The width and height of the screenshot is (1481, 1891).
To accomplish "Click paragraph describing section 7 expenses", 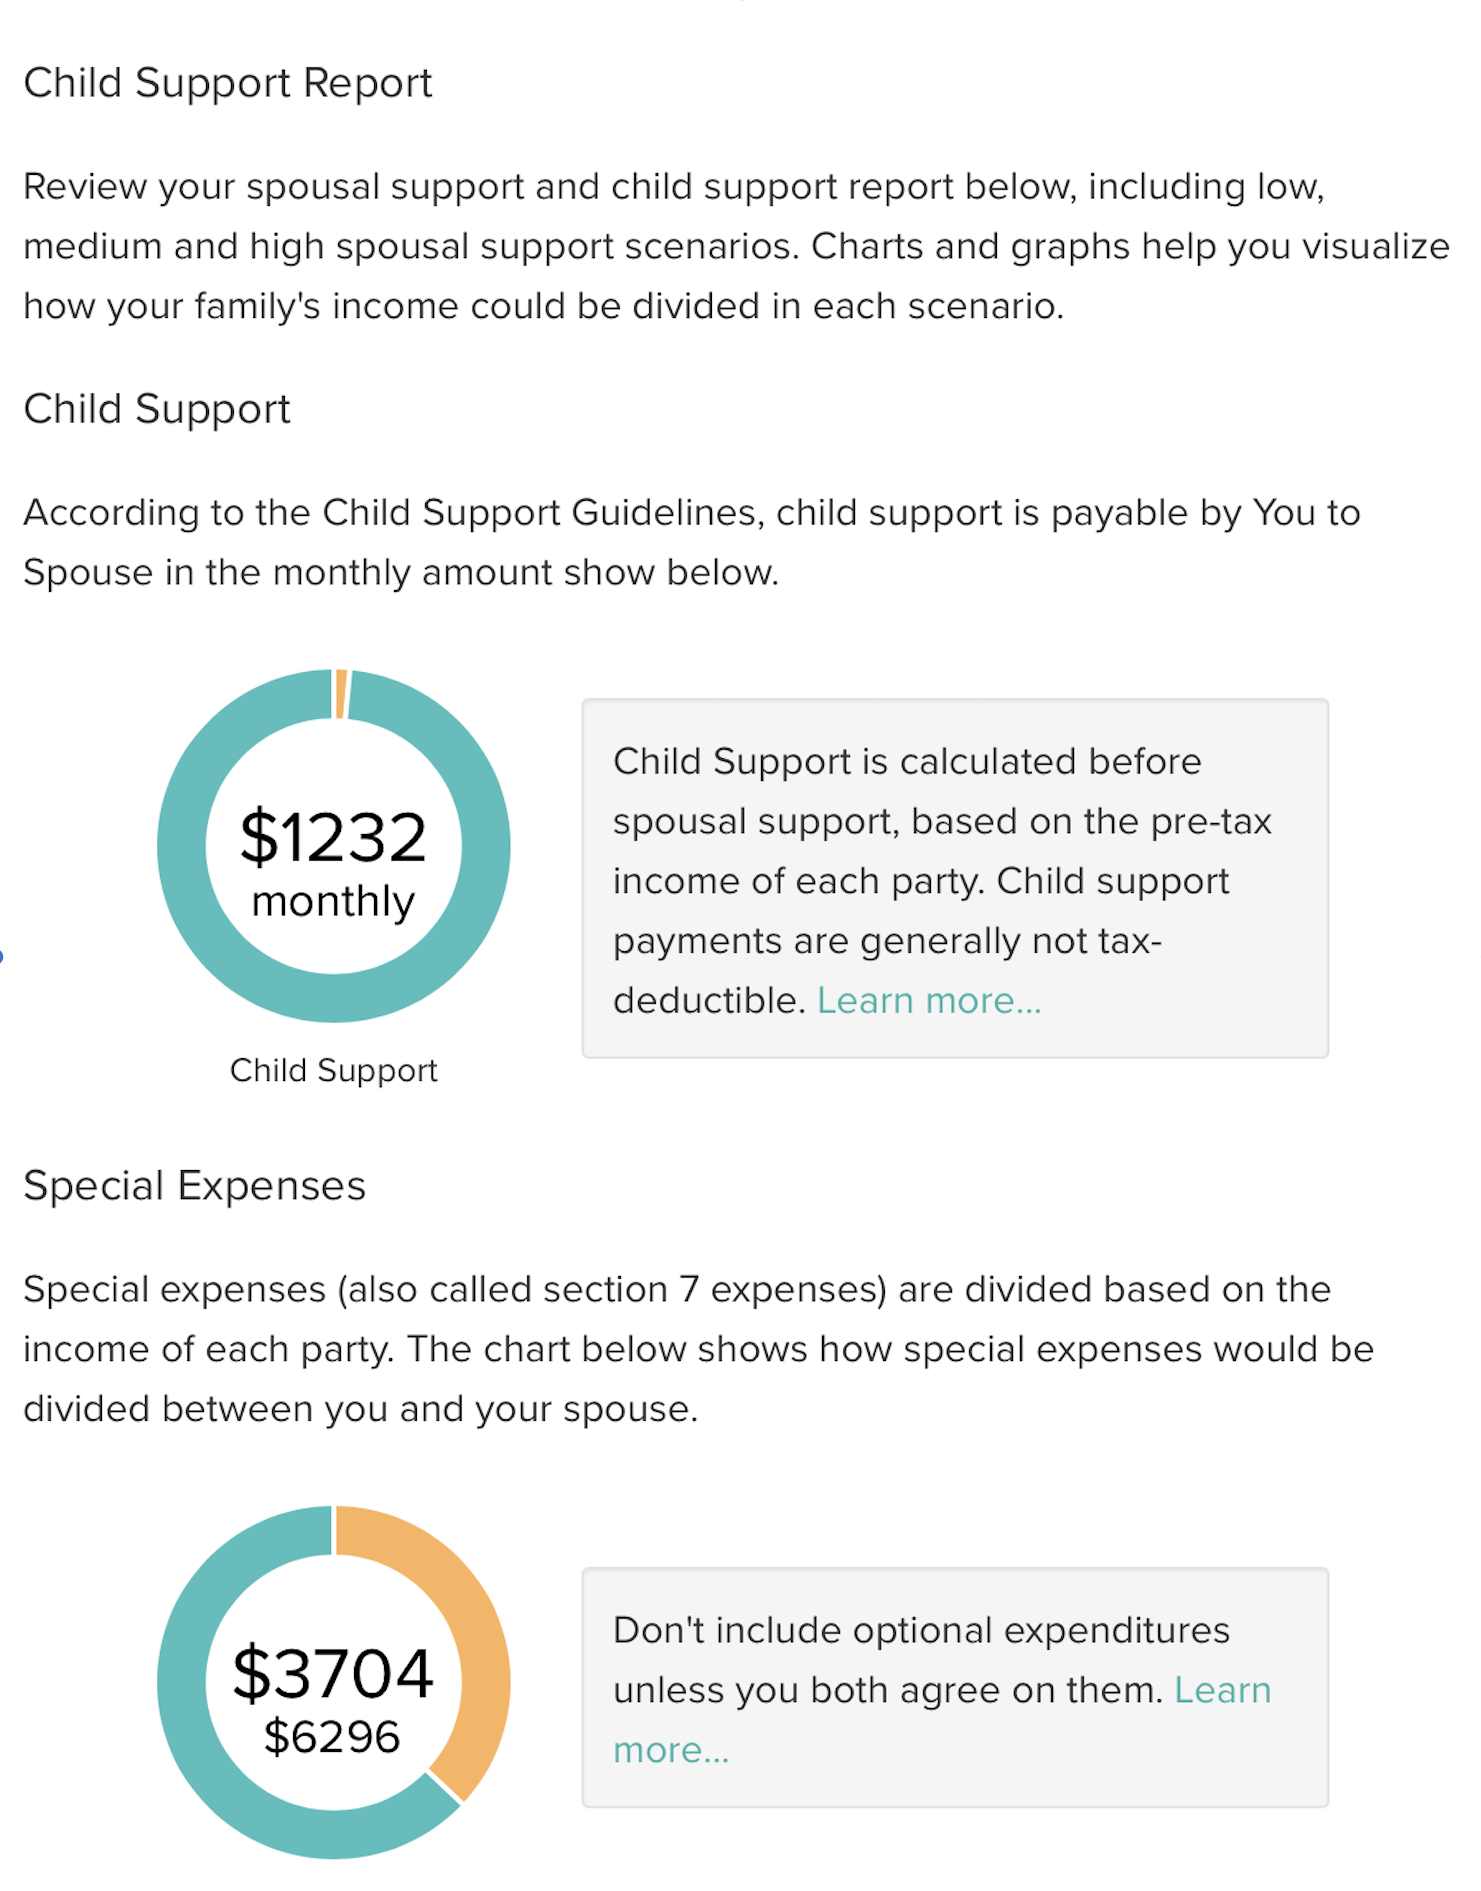I will [698, 1349].
